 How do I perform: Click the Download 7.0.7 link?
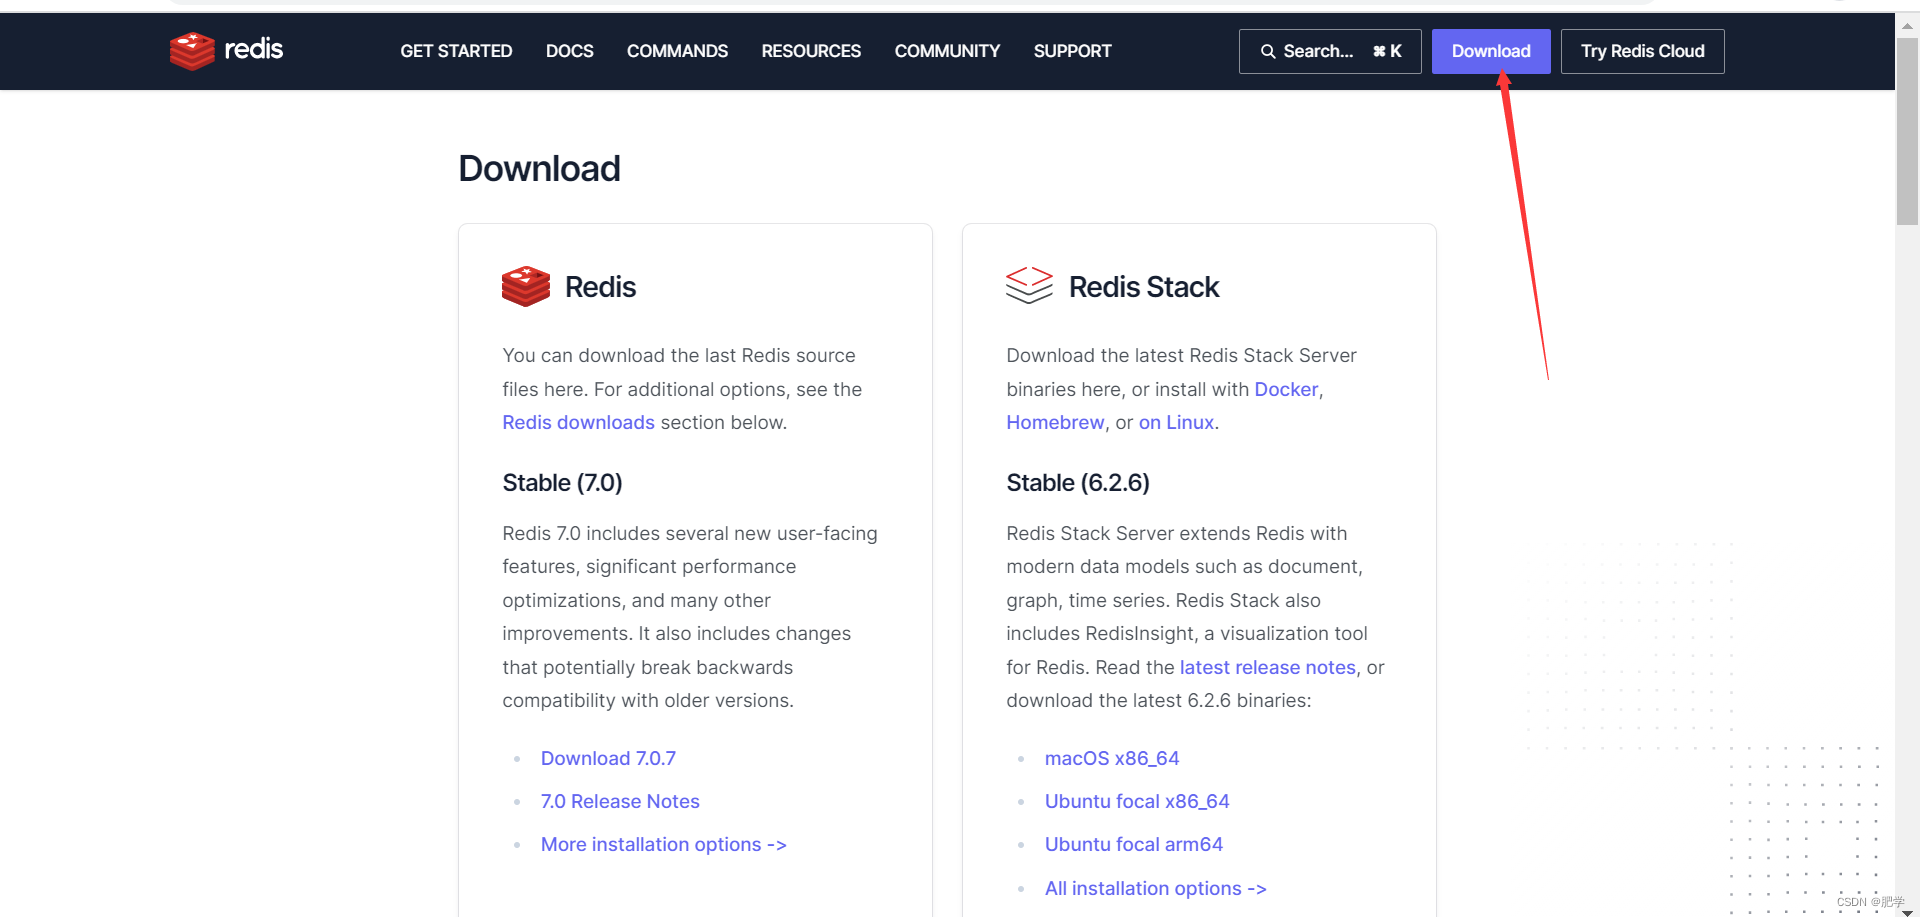click(x=608, y=758)
